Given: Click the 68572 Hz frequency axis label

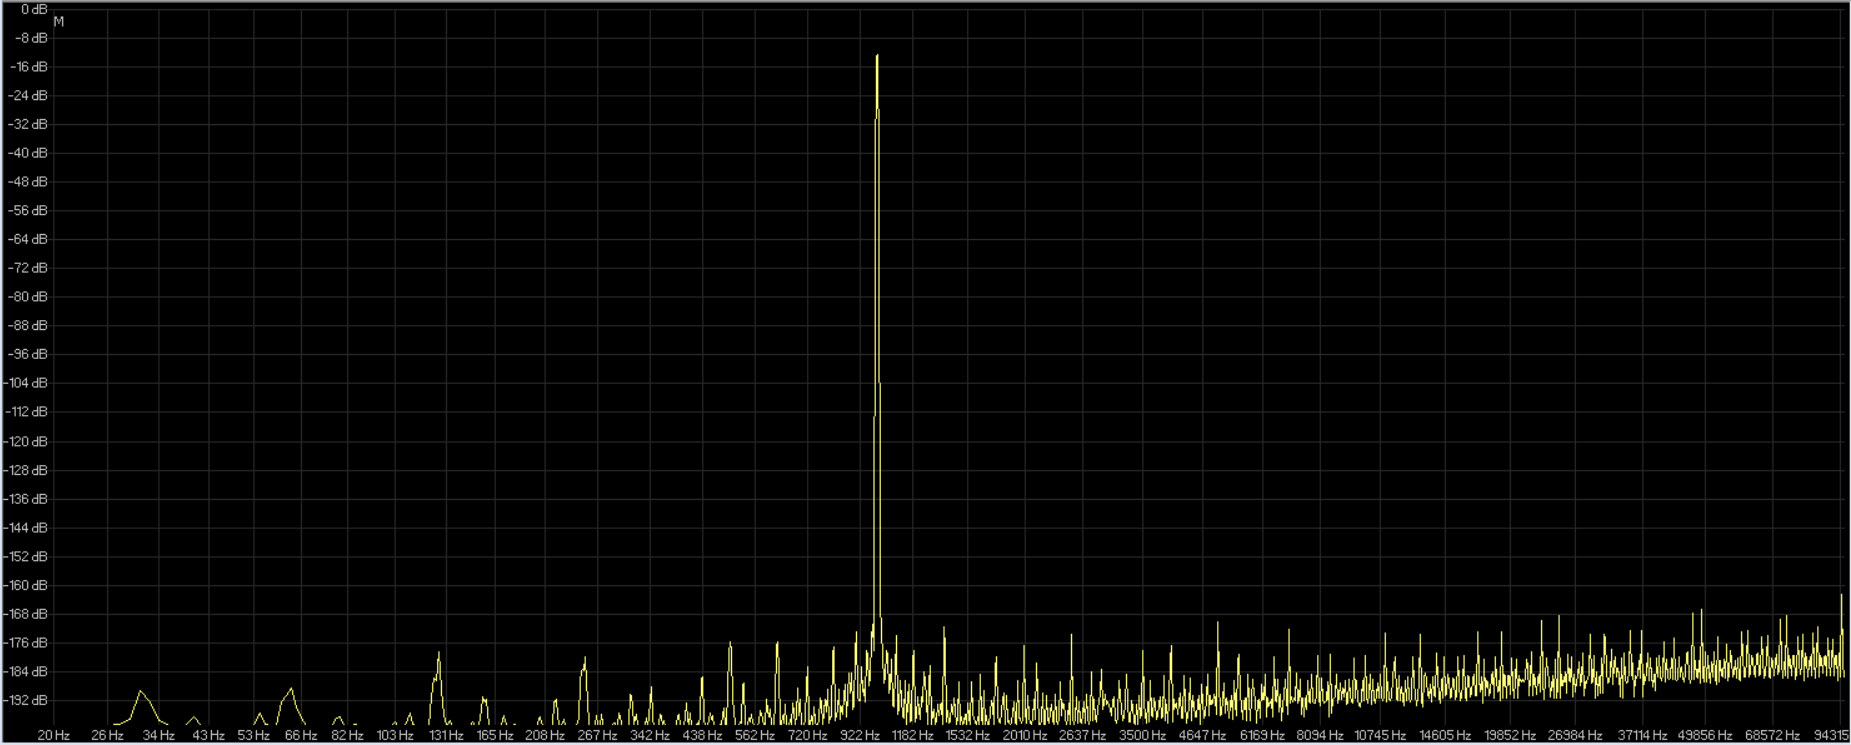Looking at the screenshot, I should [1772, 735].
